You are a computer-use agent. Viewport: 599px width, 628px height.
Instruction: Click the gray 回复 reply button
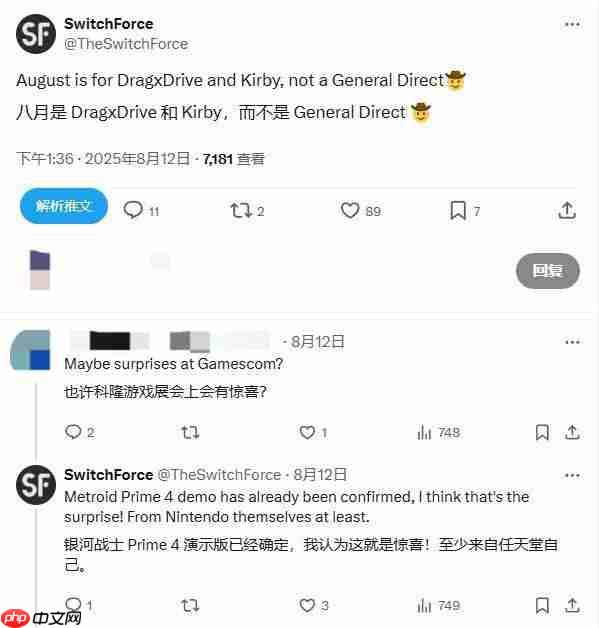click(x=547, y=271)
